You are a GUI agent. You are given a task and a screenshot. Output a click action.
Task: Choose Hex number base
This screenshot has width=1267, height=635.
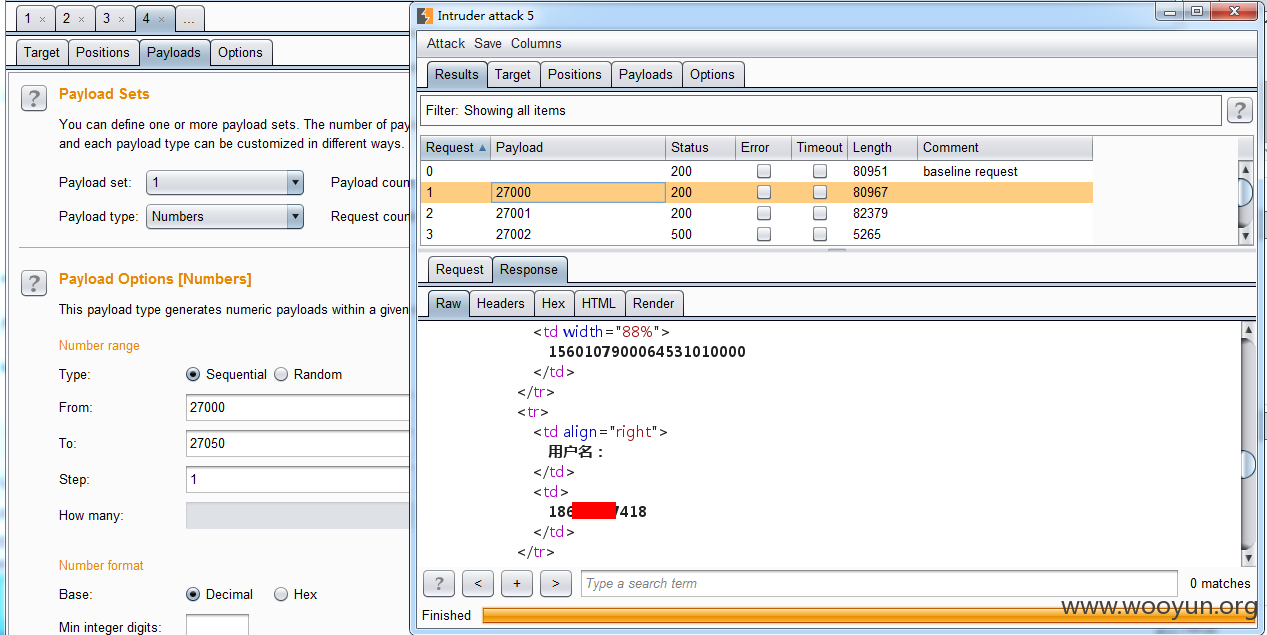coord(281,594)
